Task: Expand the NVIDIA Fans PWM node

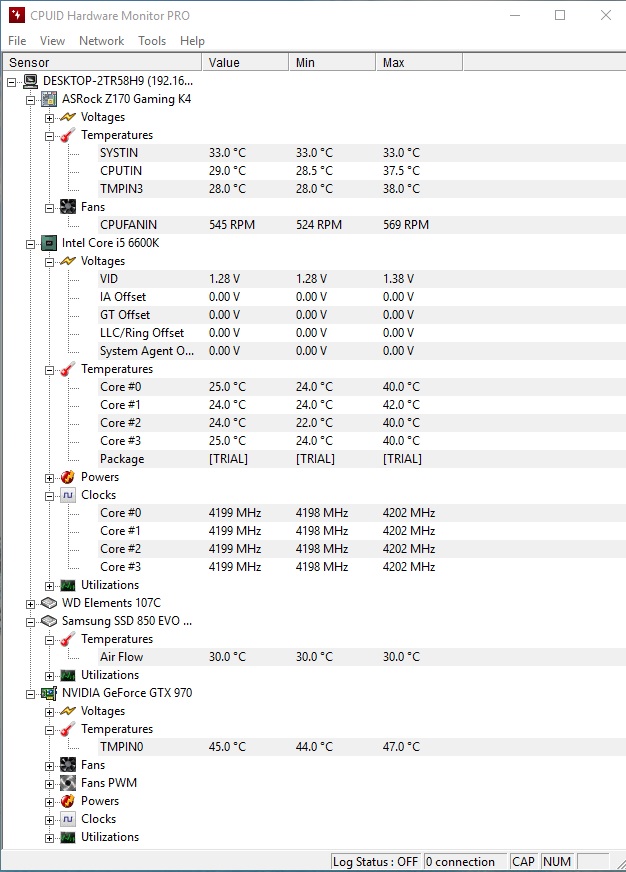Action: pyautogui.click(x=49, y=784)
